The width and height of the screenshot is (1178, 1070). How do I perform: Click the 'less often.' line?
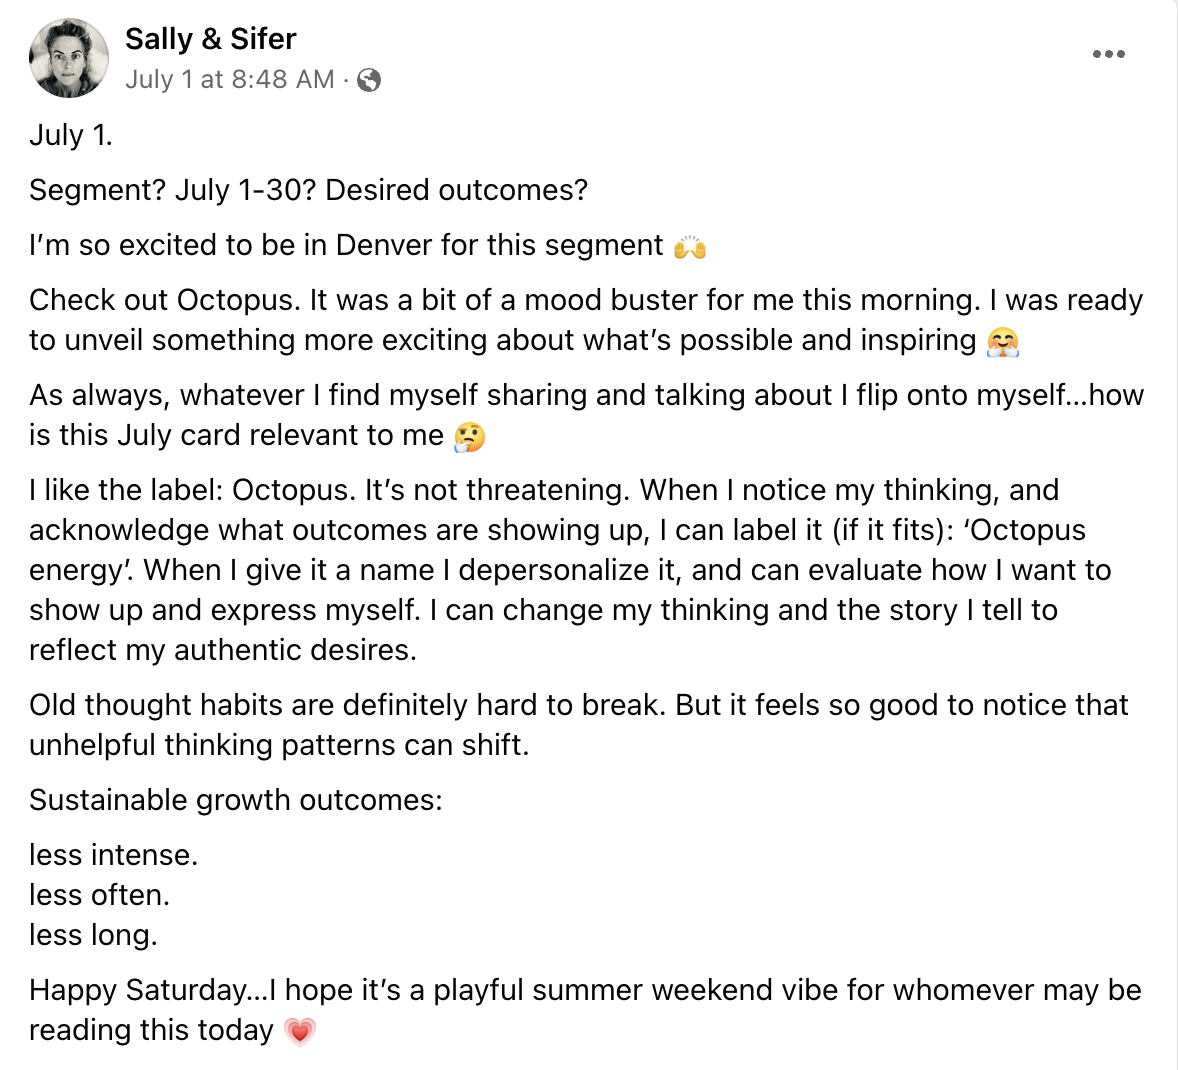pyautogui.click(x=99, y=895)
